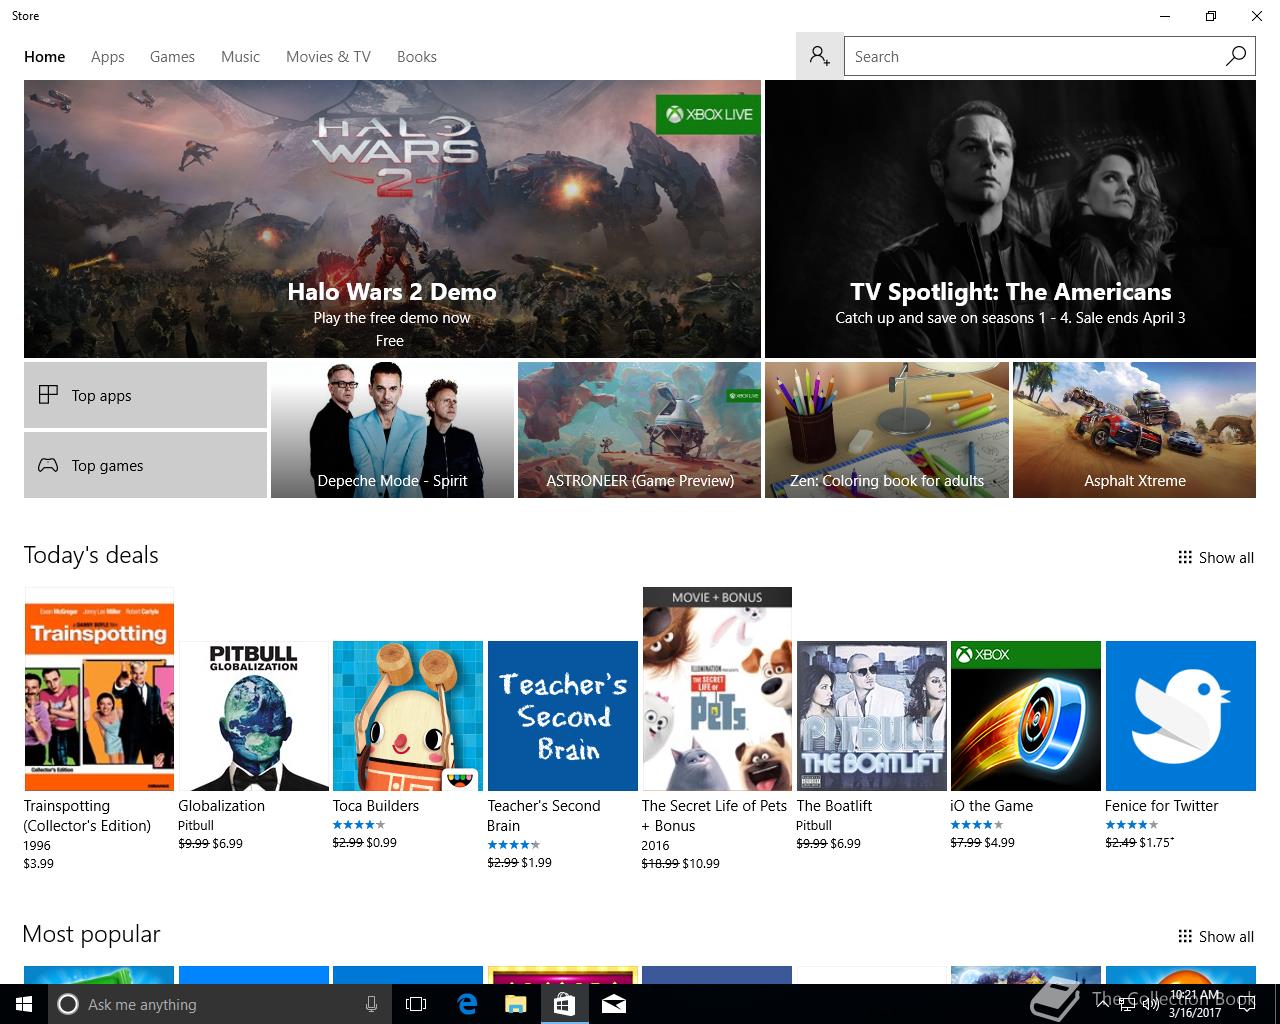
Task: Open the Windows Start menu
Action: tap(24, 1004)
